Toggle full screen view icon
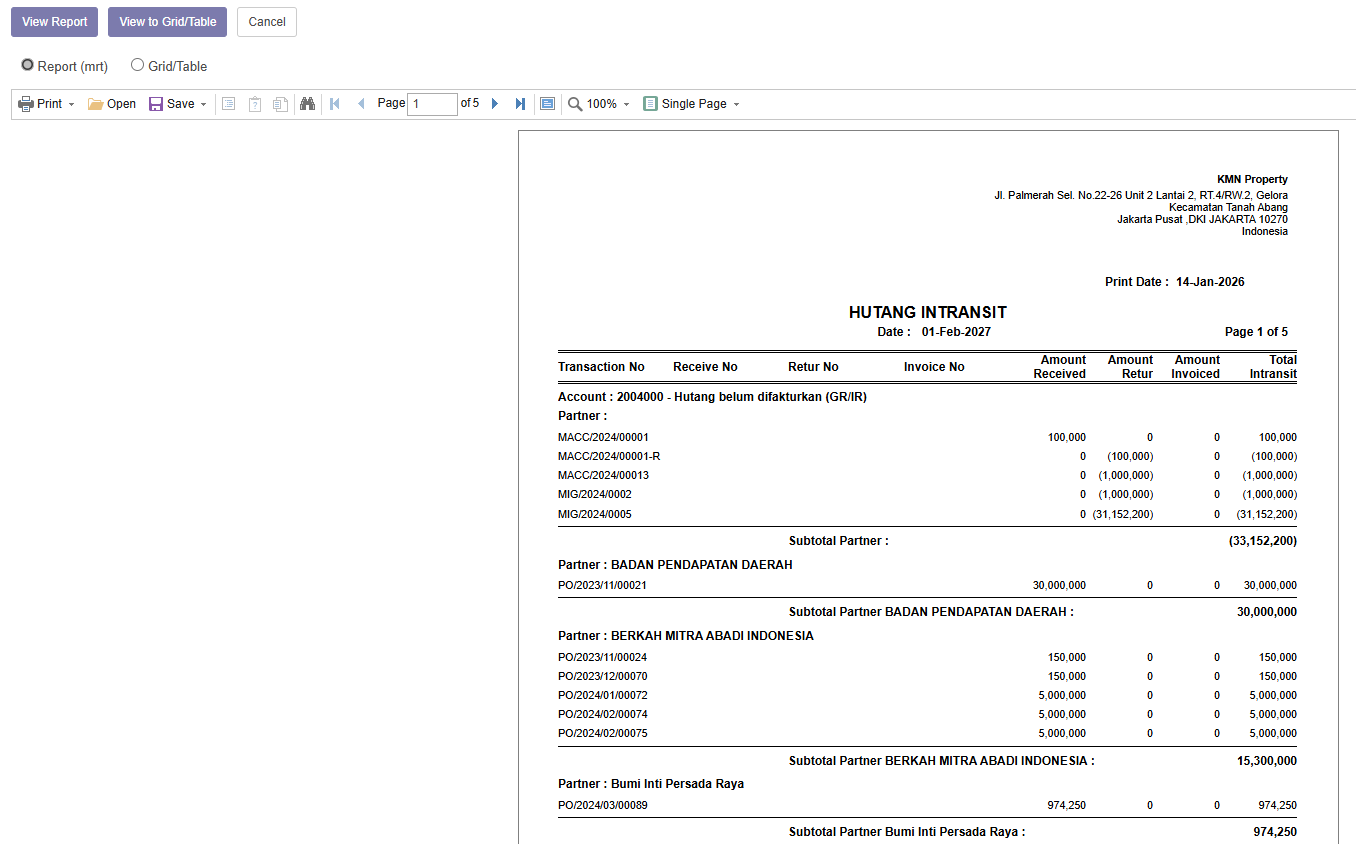1356x844 pixels. [547, 104]
